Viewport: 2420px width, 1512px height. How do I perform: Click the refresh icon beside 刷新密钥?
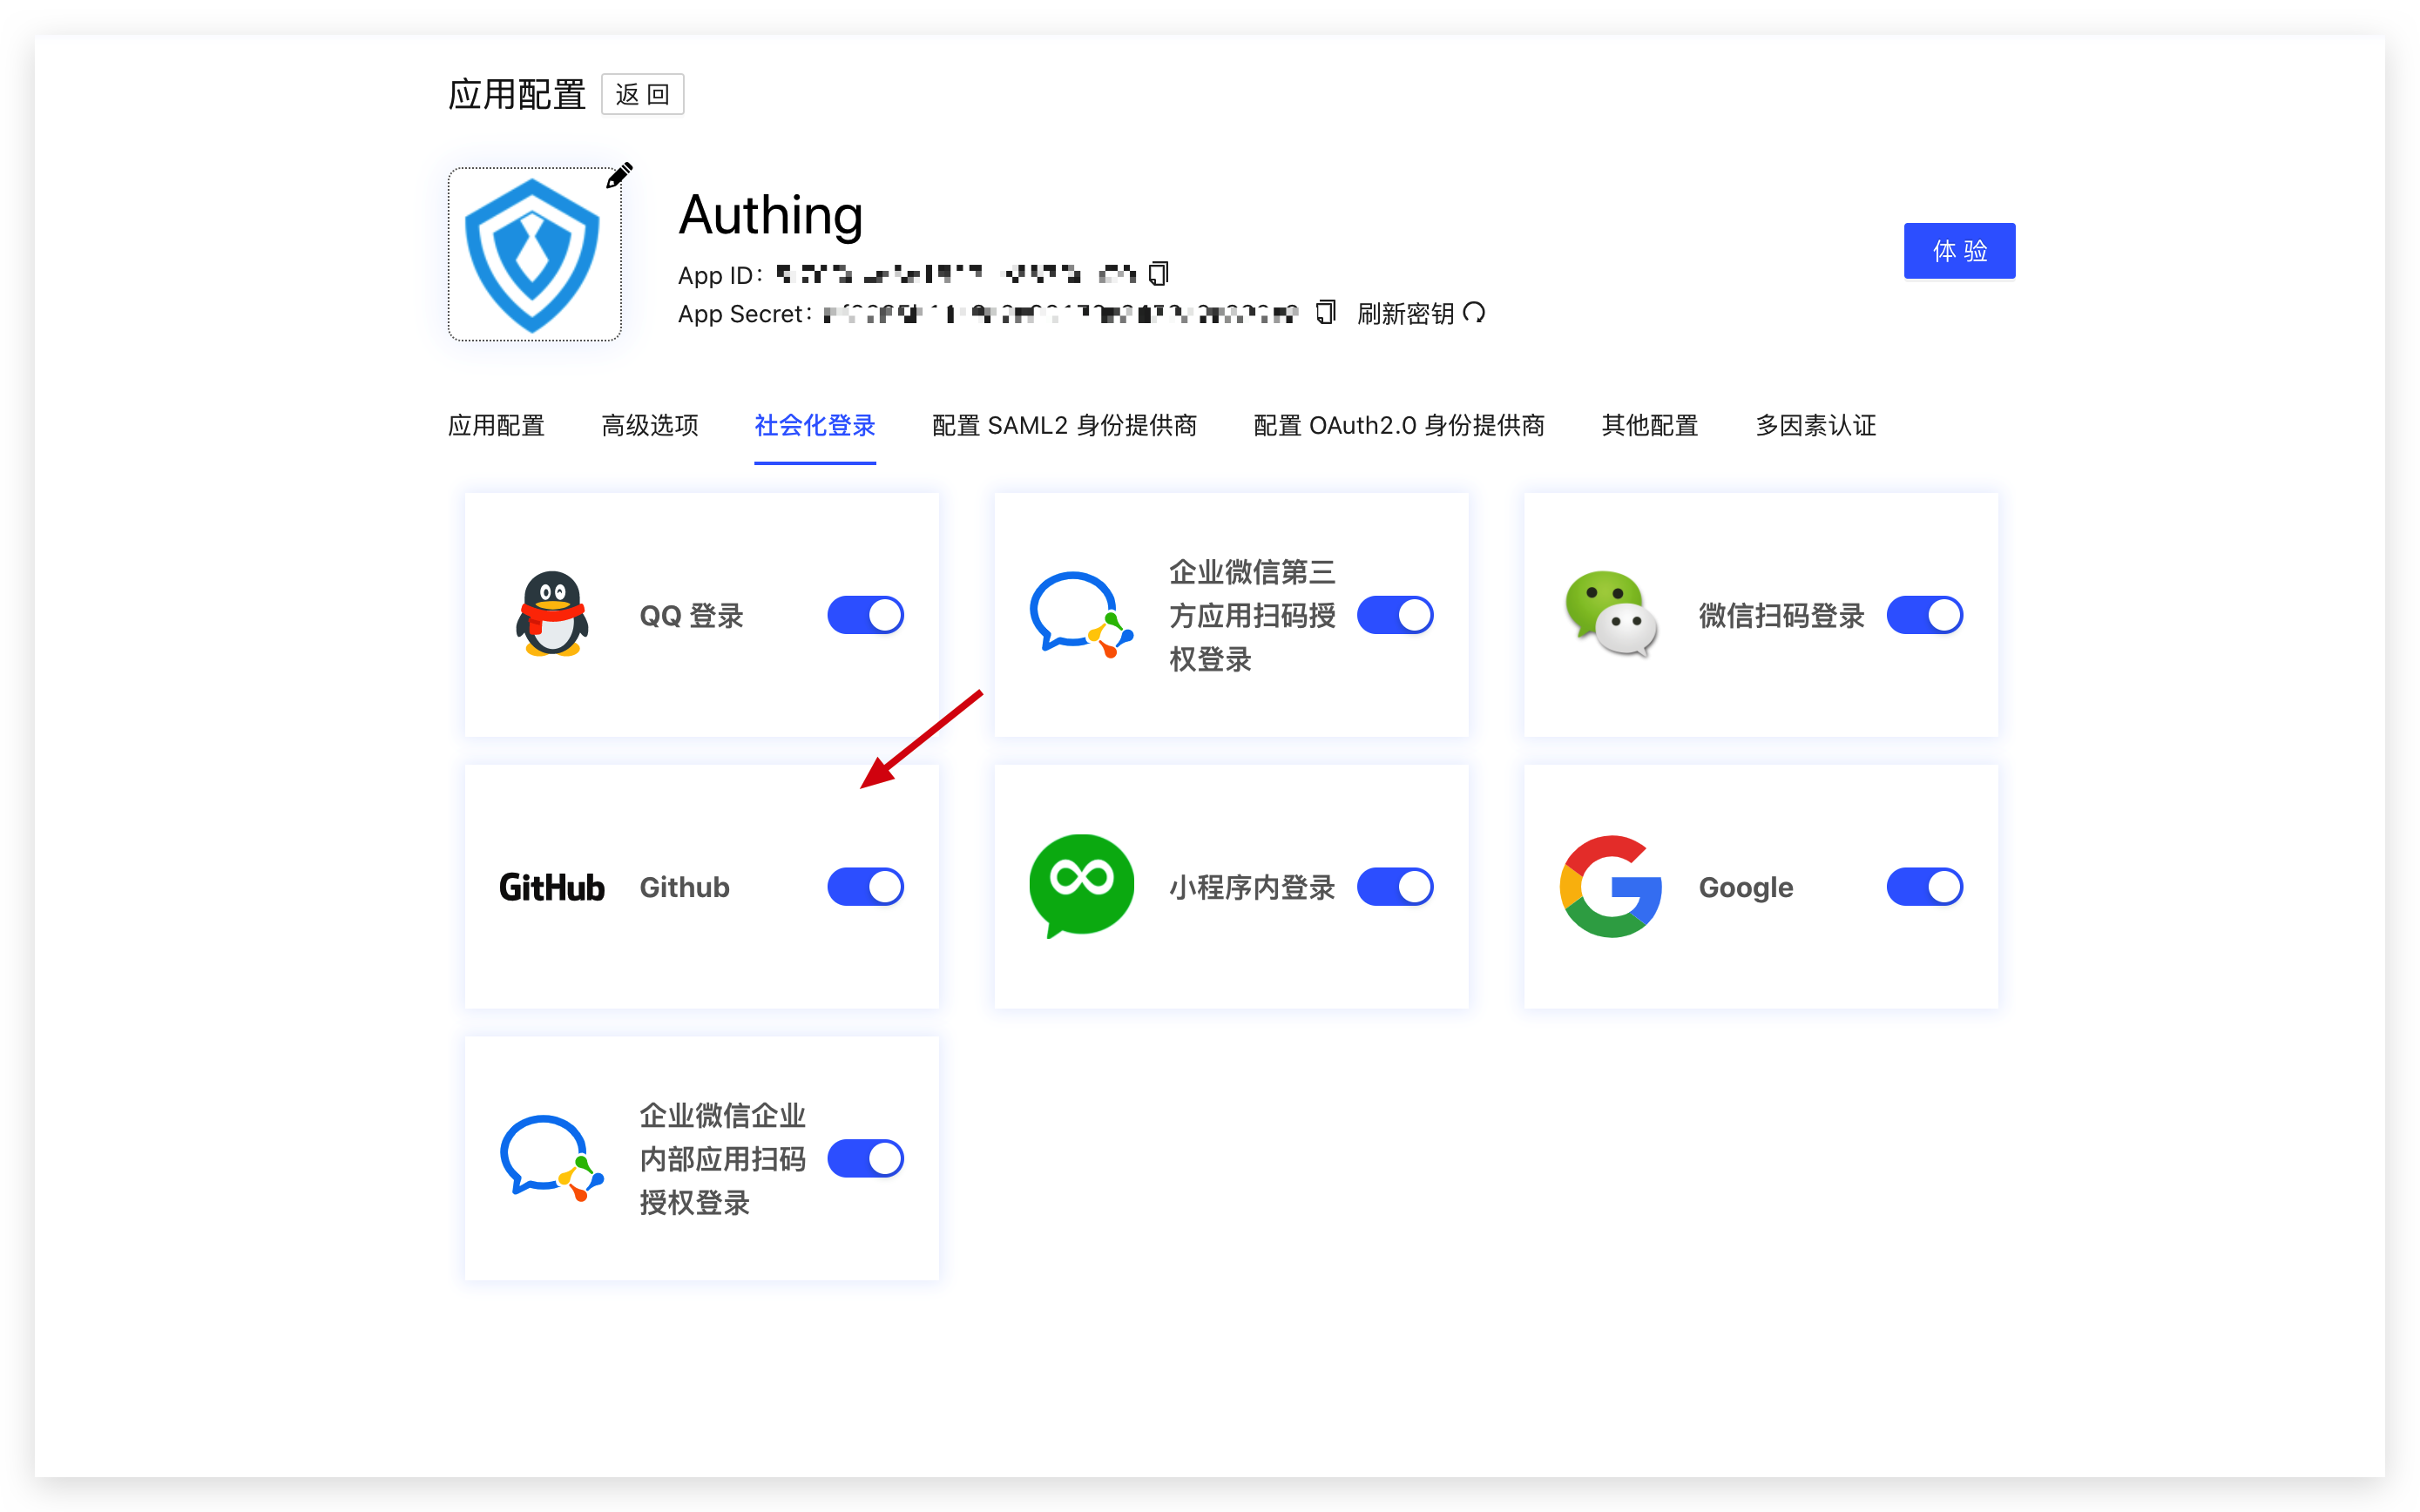[1473, 313]
